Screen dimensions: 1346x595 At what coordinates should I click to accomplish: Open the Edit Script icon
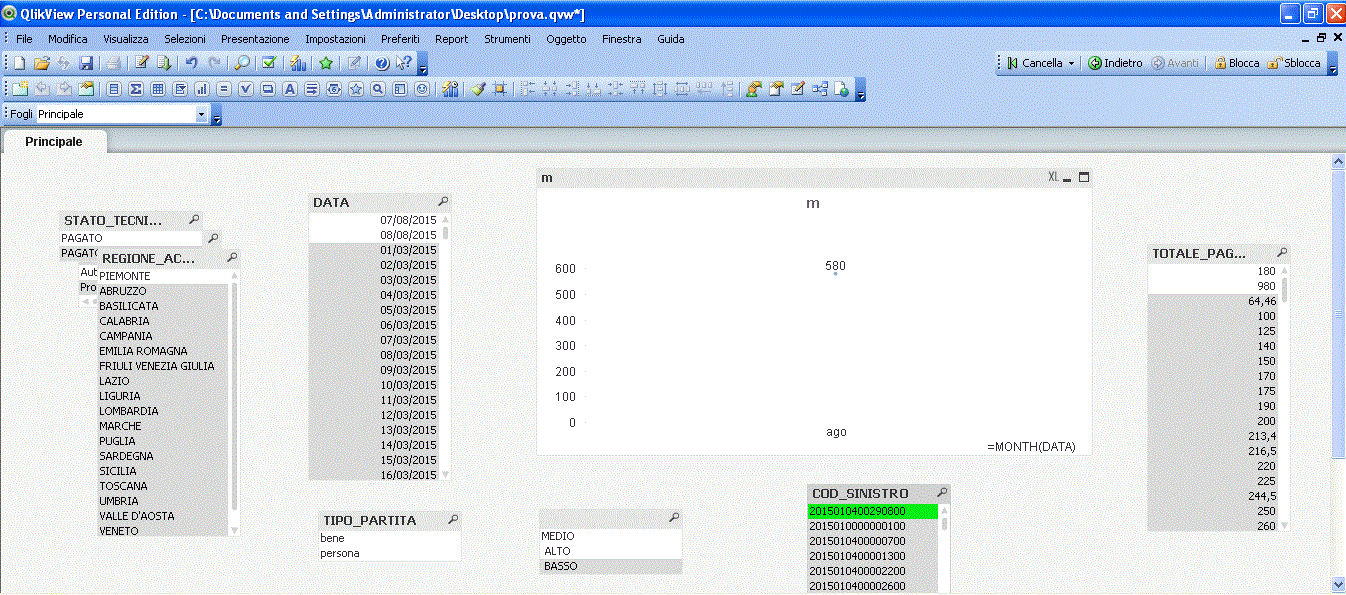coord(143,63)
